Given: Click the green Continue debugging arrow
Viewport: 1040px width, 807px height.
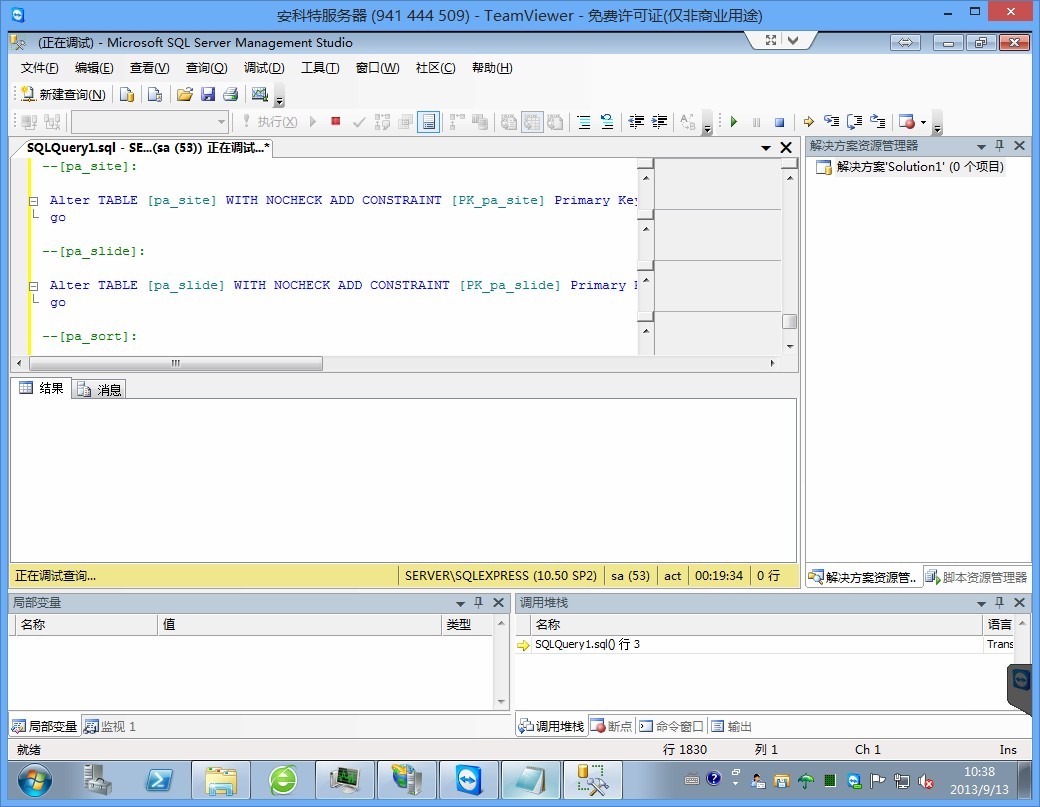Looking at the screenshot, I should coord(734,122).
